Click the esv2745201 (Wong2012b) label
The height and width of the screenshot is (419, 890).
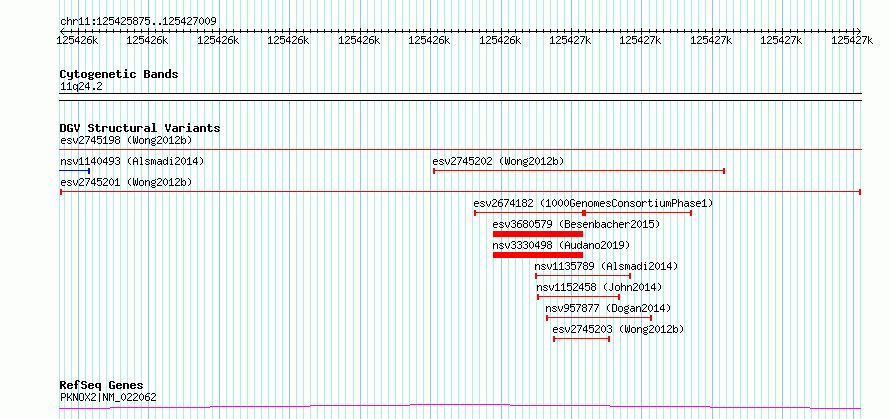click(x=126, y=182)
